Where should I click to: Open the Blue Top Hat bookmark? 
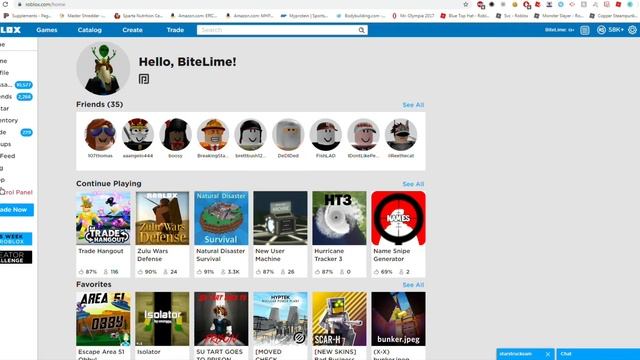click(464, 16)
